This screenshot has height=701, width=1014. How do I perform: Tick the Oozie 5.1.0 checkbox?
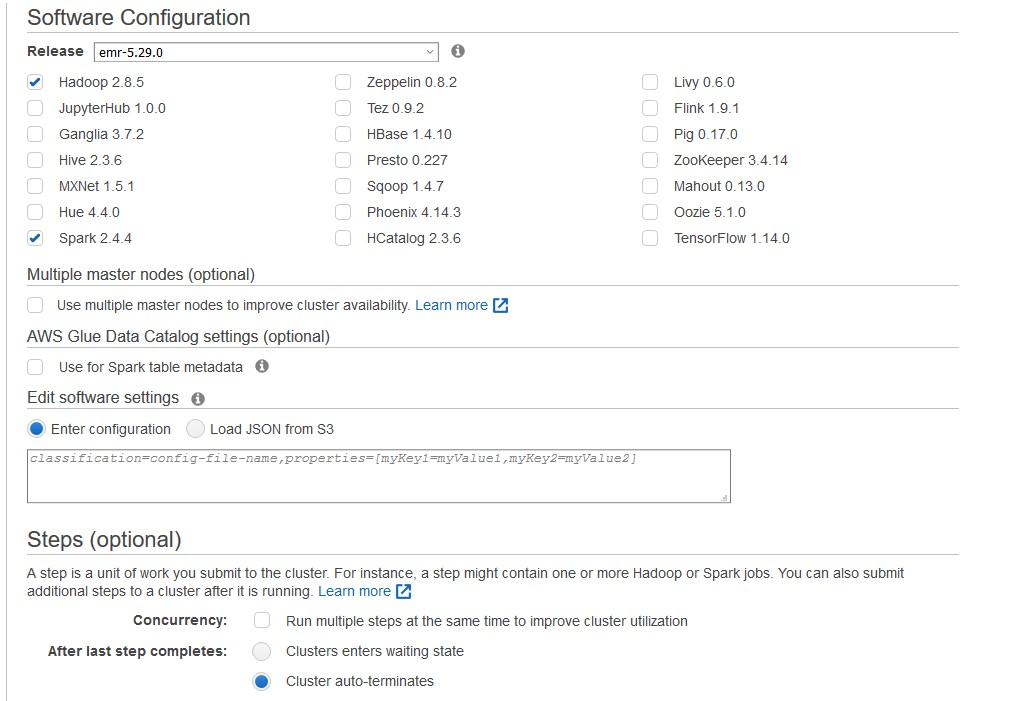(x=650, y=212)
